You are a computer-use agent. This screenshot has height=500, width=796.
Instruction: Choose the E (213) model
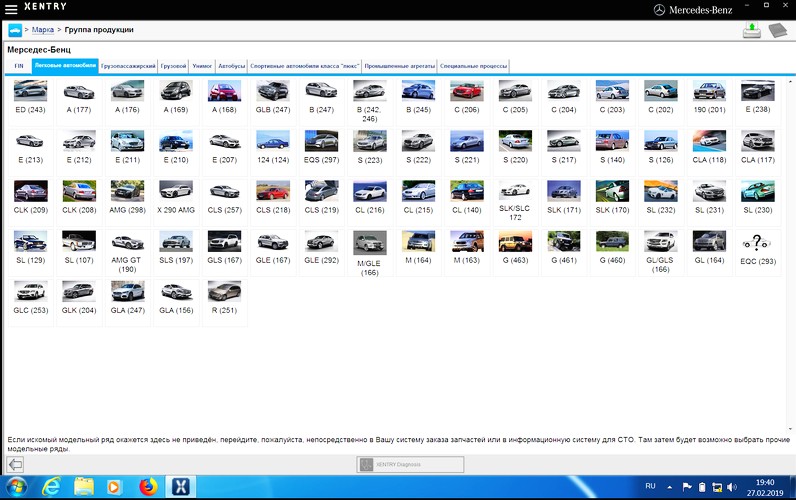click(30, 150)
